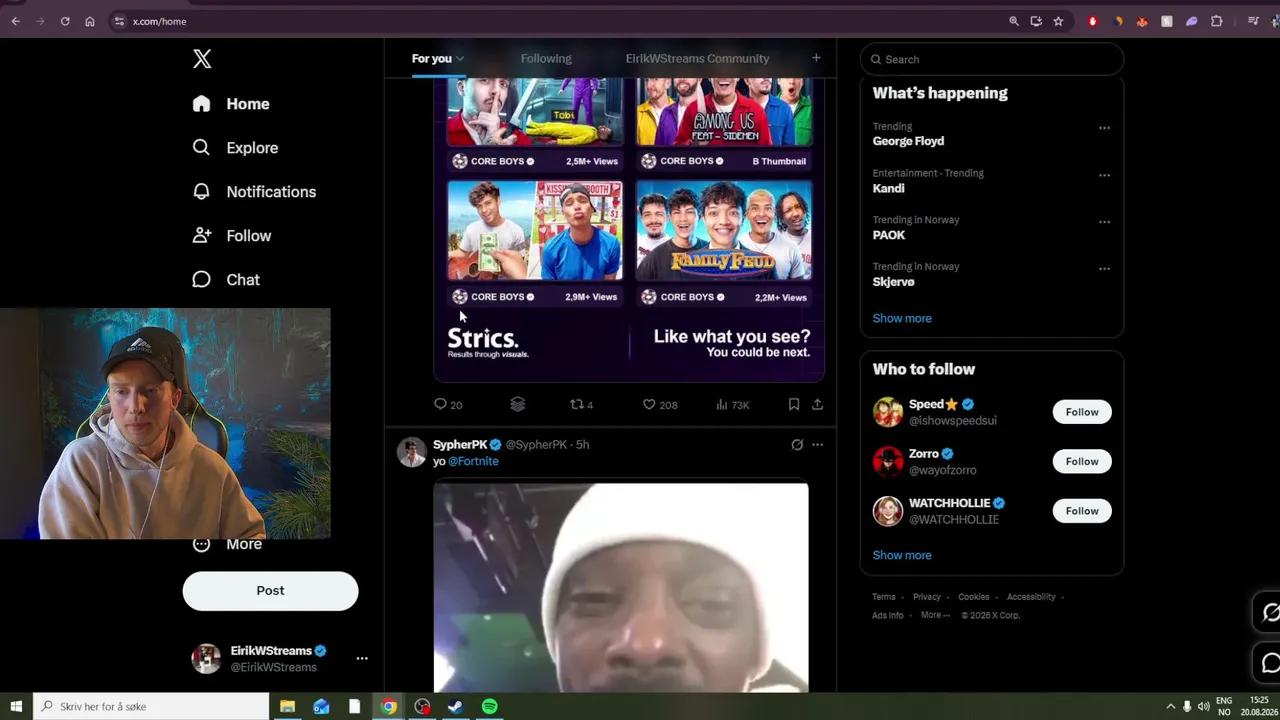Open the Terms footer link

(x=884, y=597)
